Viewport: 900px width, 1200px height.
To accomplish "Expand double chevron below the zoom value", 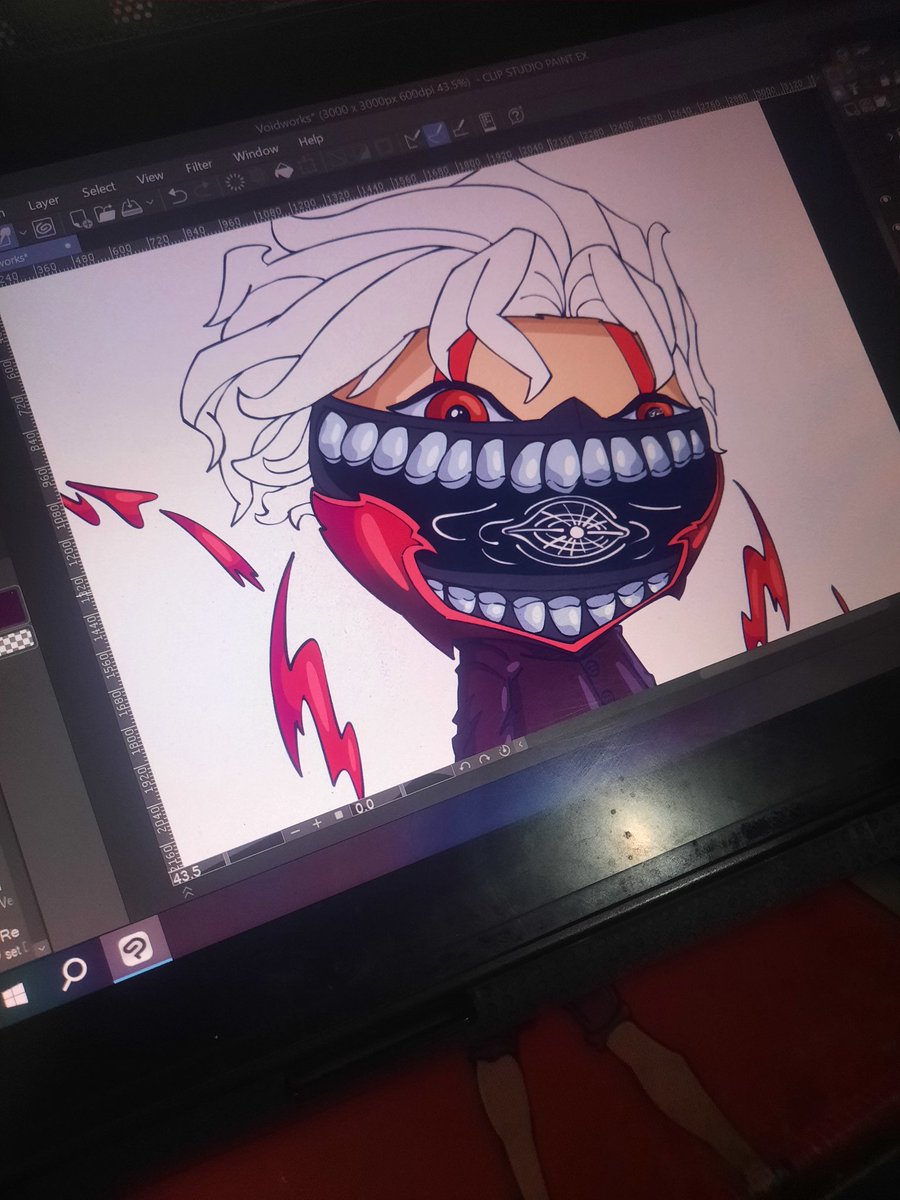I will coord(189,892).
